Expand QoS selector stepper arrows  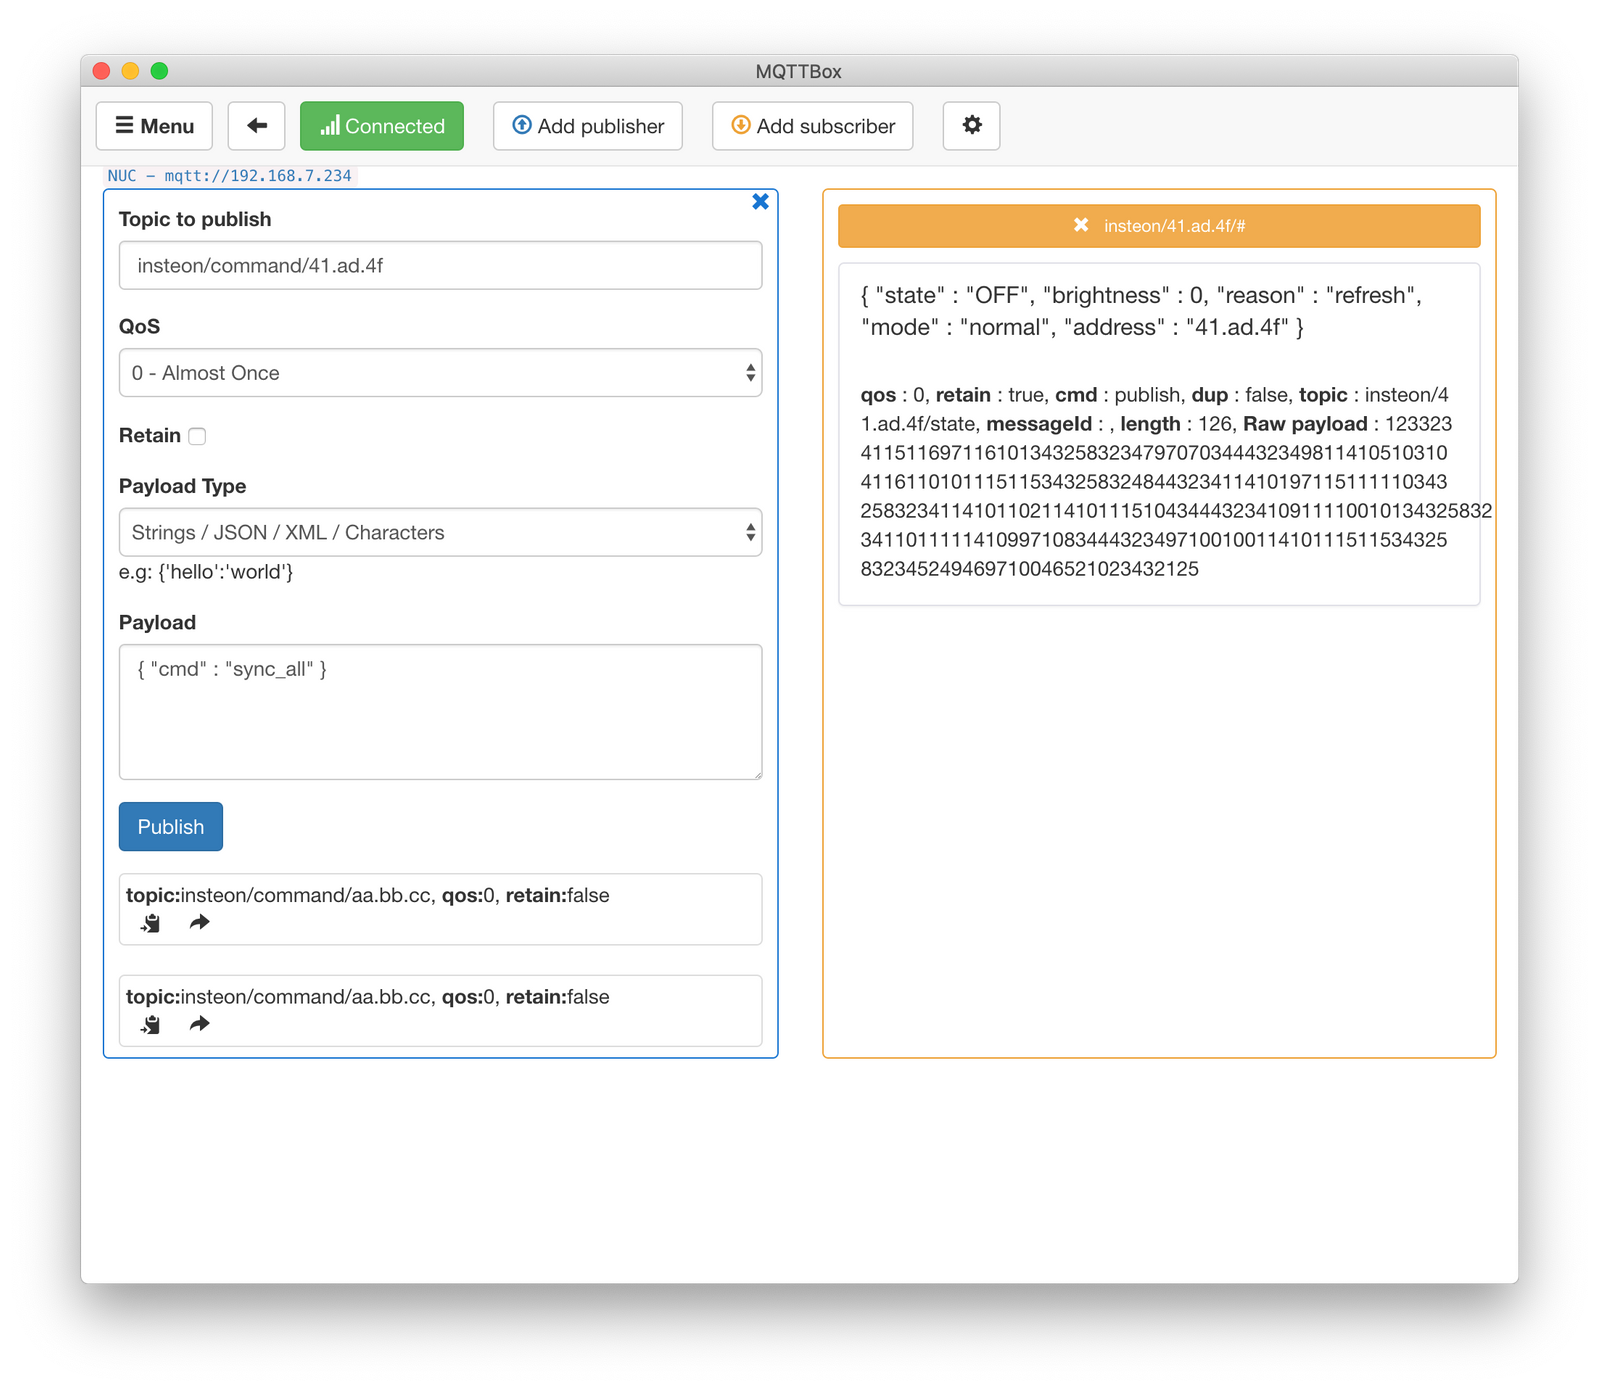pyautogui.click(x=753, y=372)
